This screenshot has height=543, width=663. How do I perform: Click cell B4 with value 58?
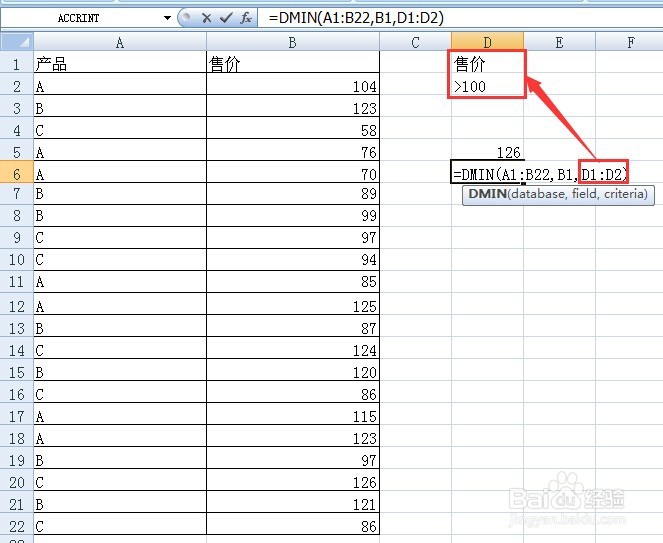click(x=293, y=128)
